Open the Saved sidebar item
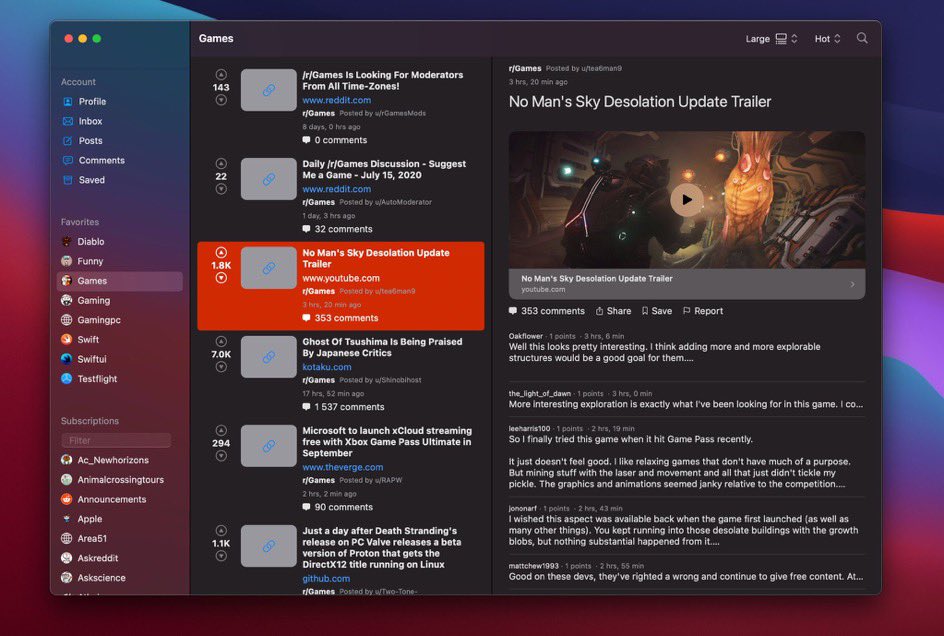944x636 pixels. coord(120,180)
